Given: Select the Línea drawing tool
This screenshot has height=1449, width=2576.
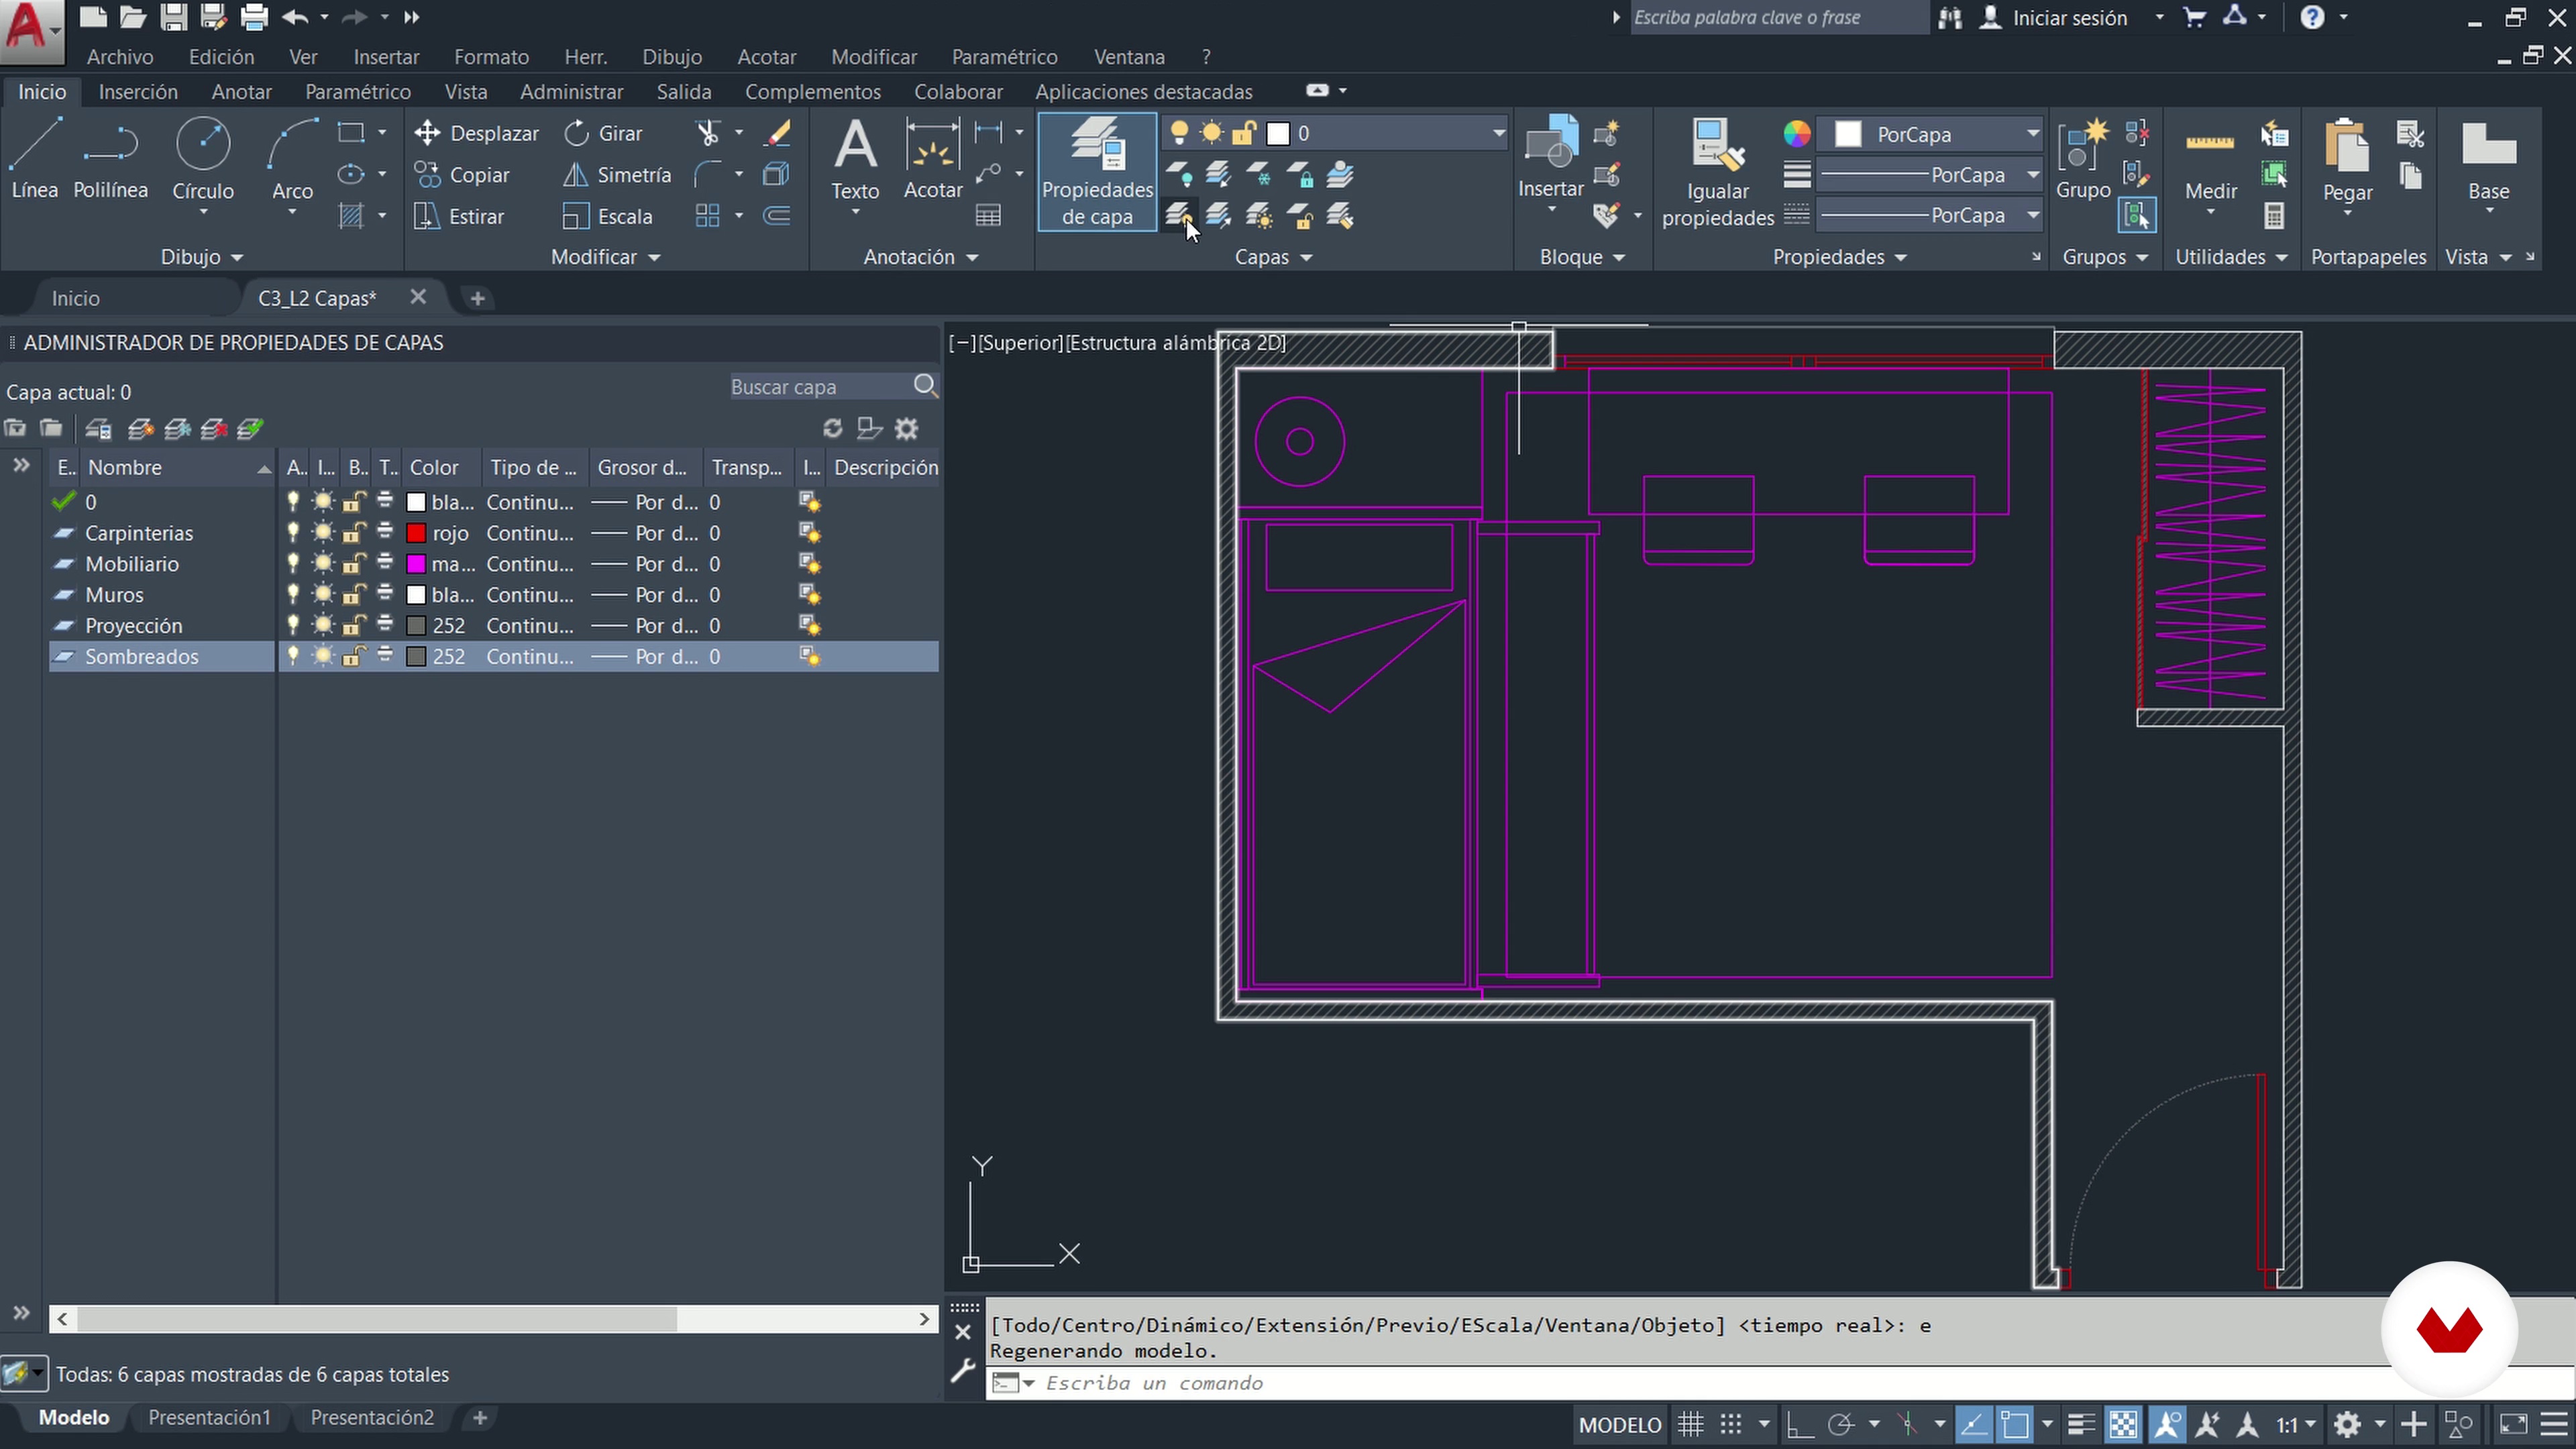Looking at the screenshot, I should tap(35, 158).
